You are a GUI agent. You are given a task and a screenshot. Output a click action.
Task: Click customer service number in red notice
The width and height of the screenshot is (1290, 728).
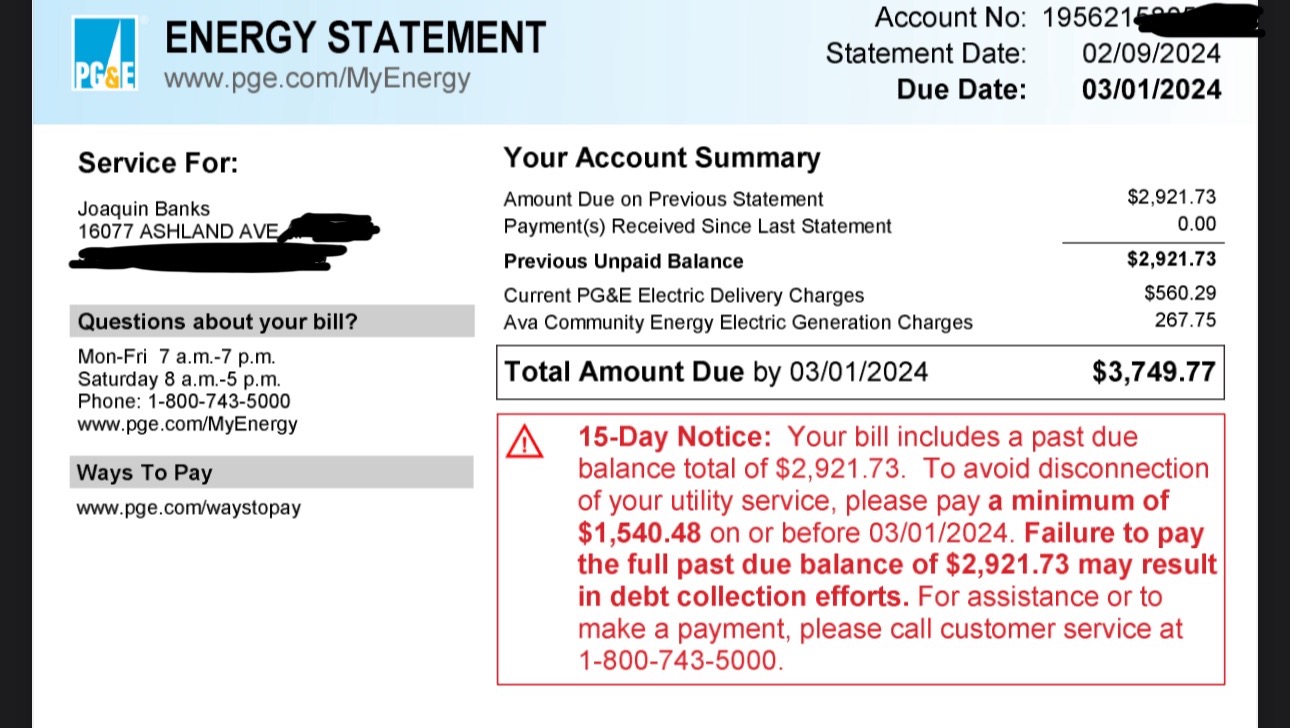(x=677, y=661)
